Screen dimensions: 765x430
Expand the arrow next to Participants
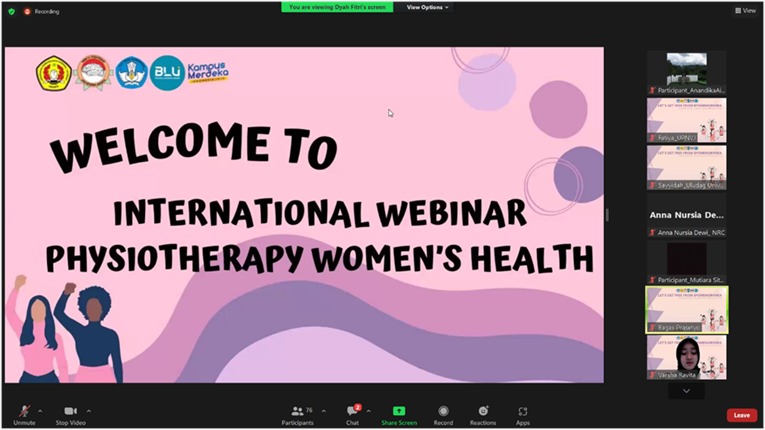pos(323,410)
